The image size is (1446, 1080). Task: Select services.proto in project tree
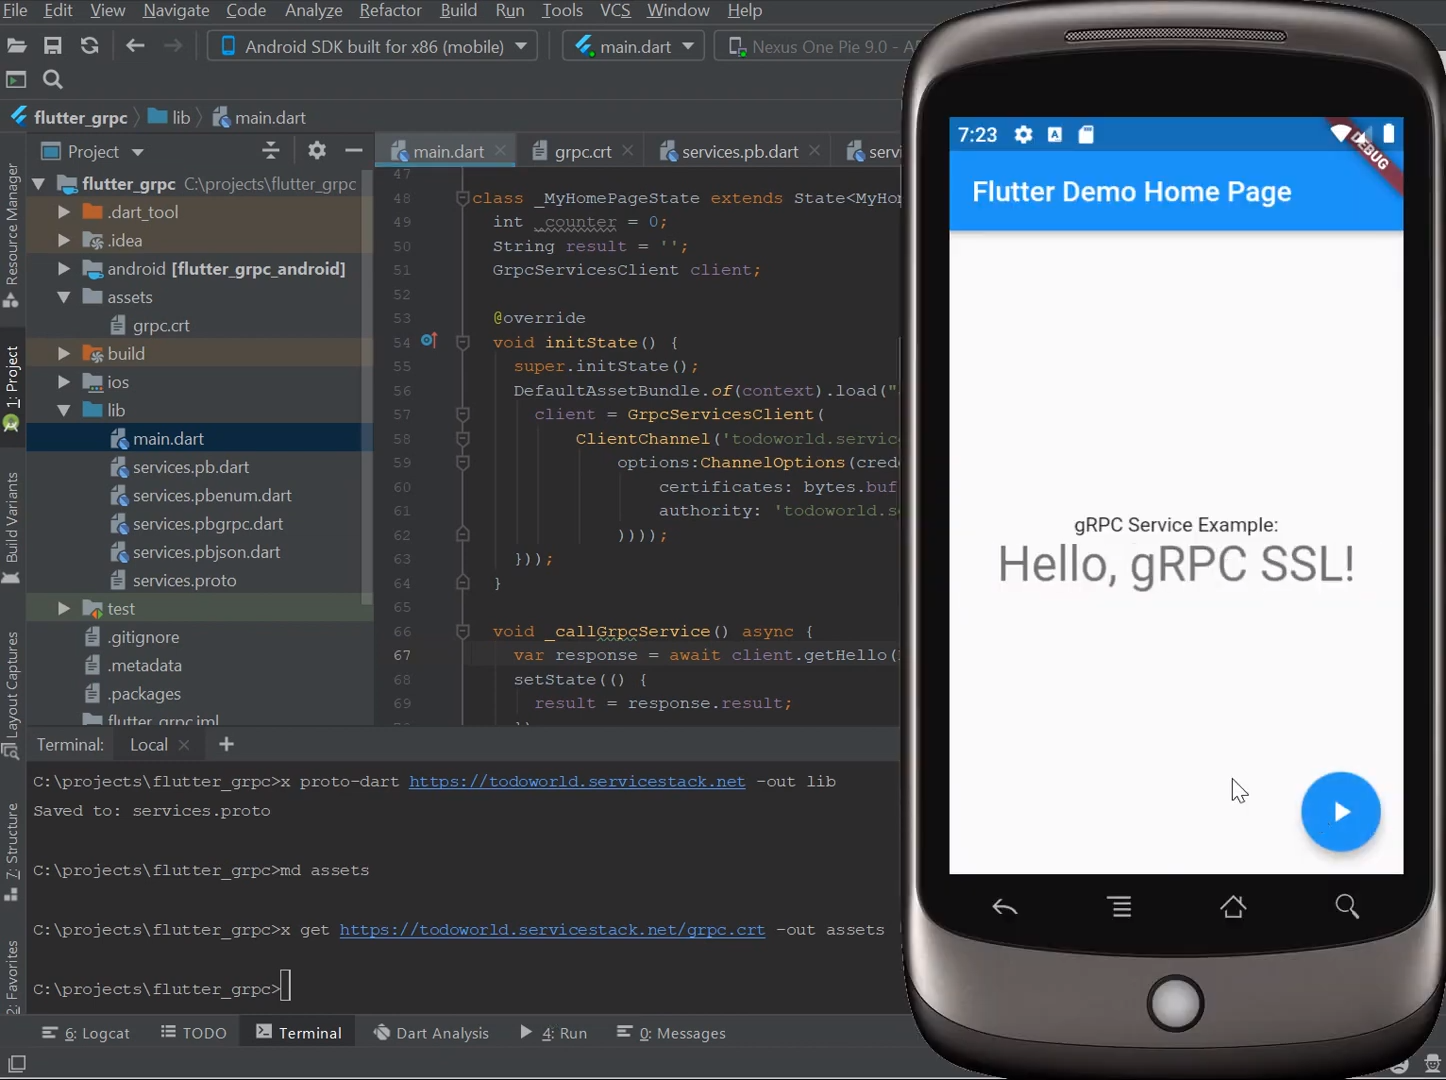click(184, 580)
